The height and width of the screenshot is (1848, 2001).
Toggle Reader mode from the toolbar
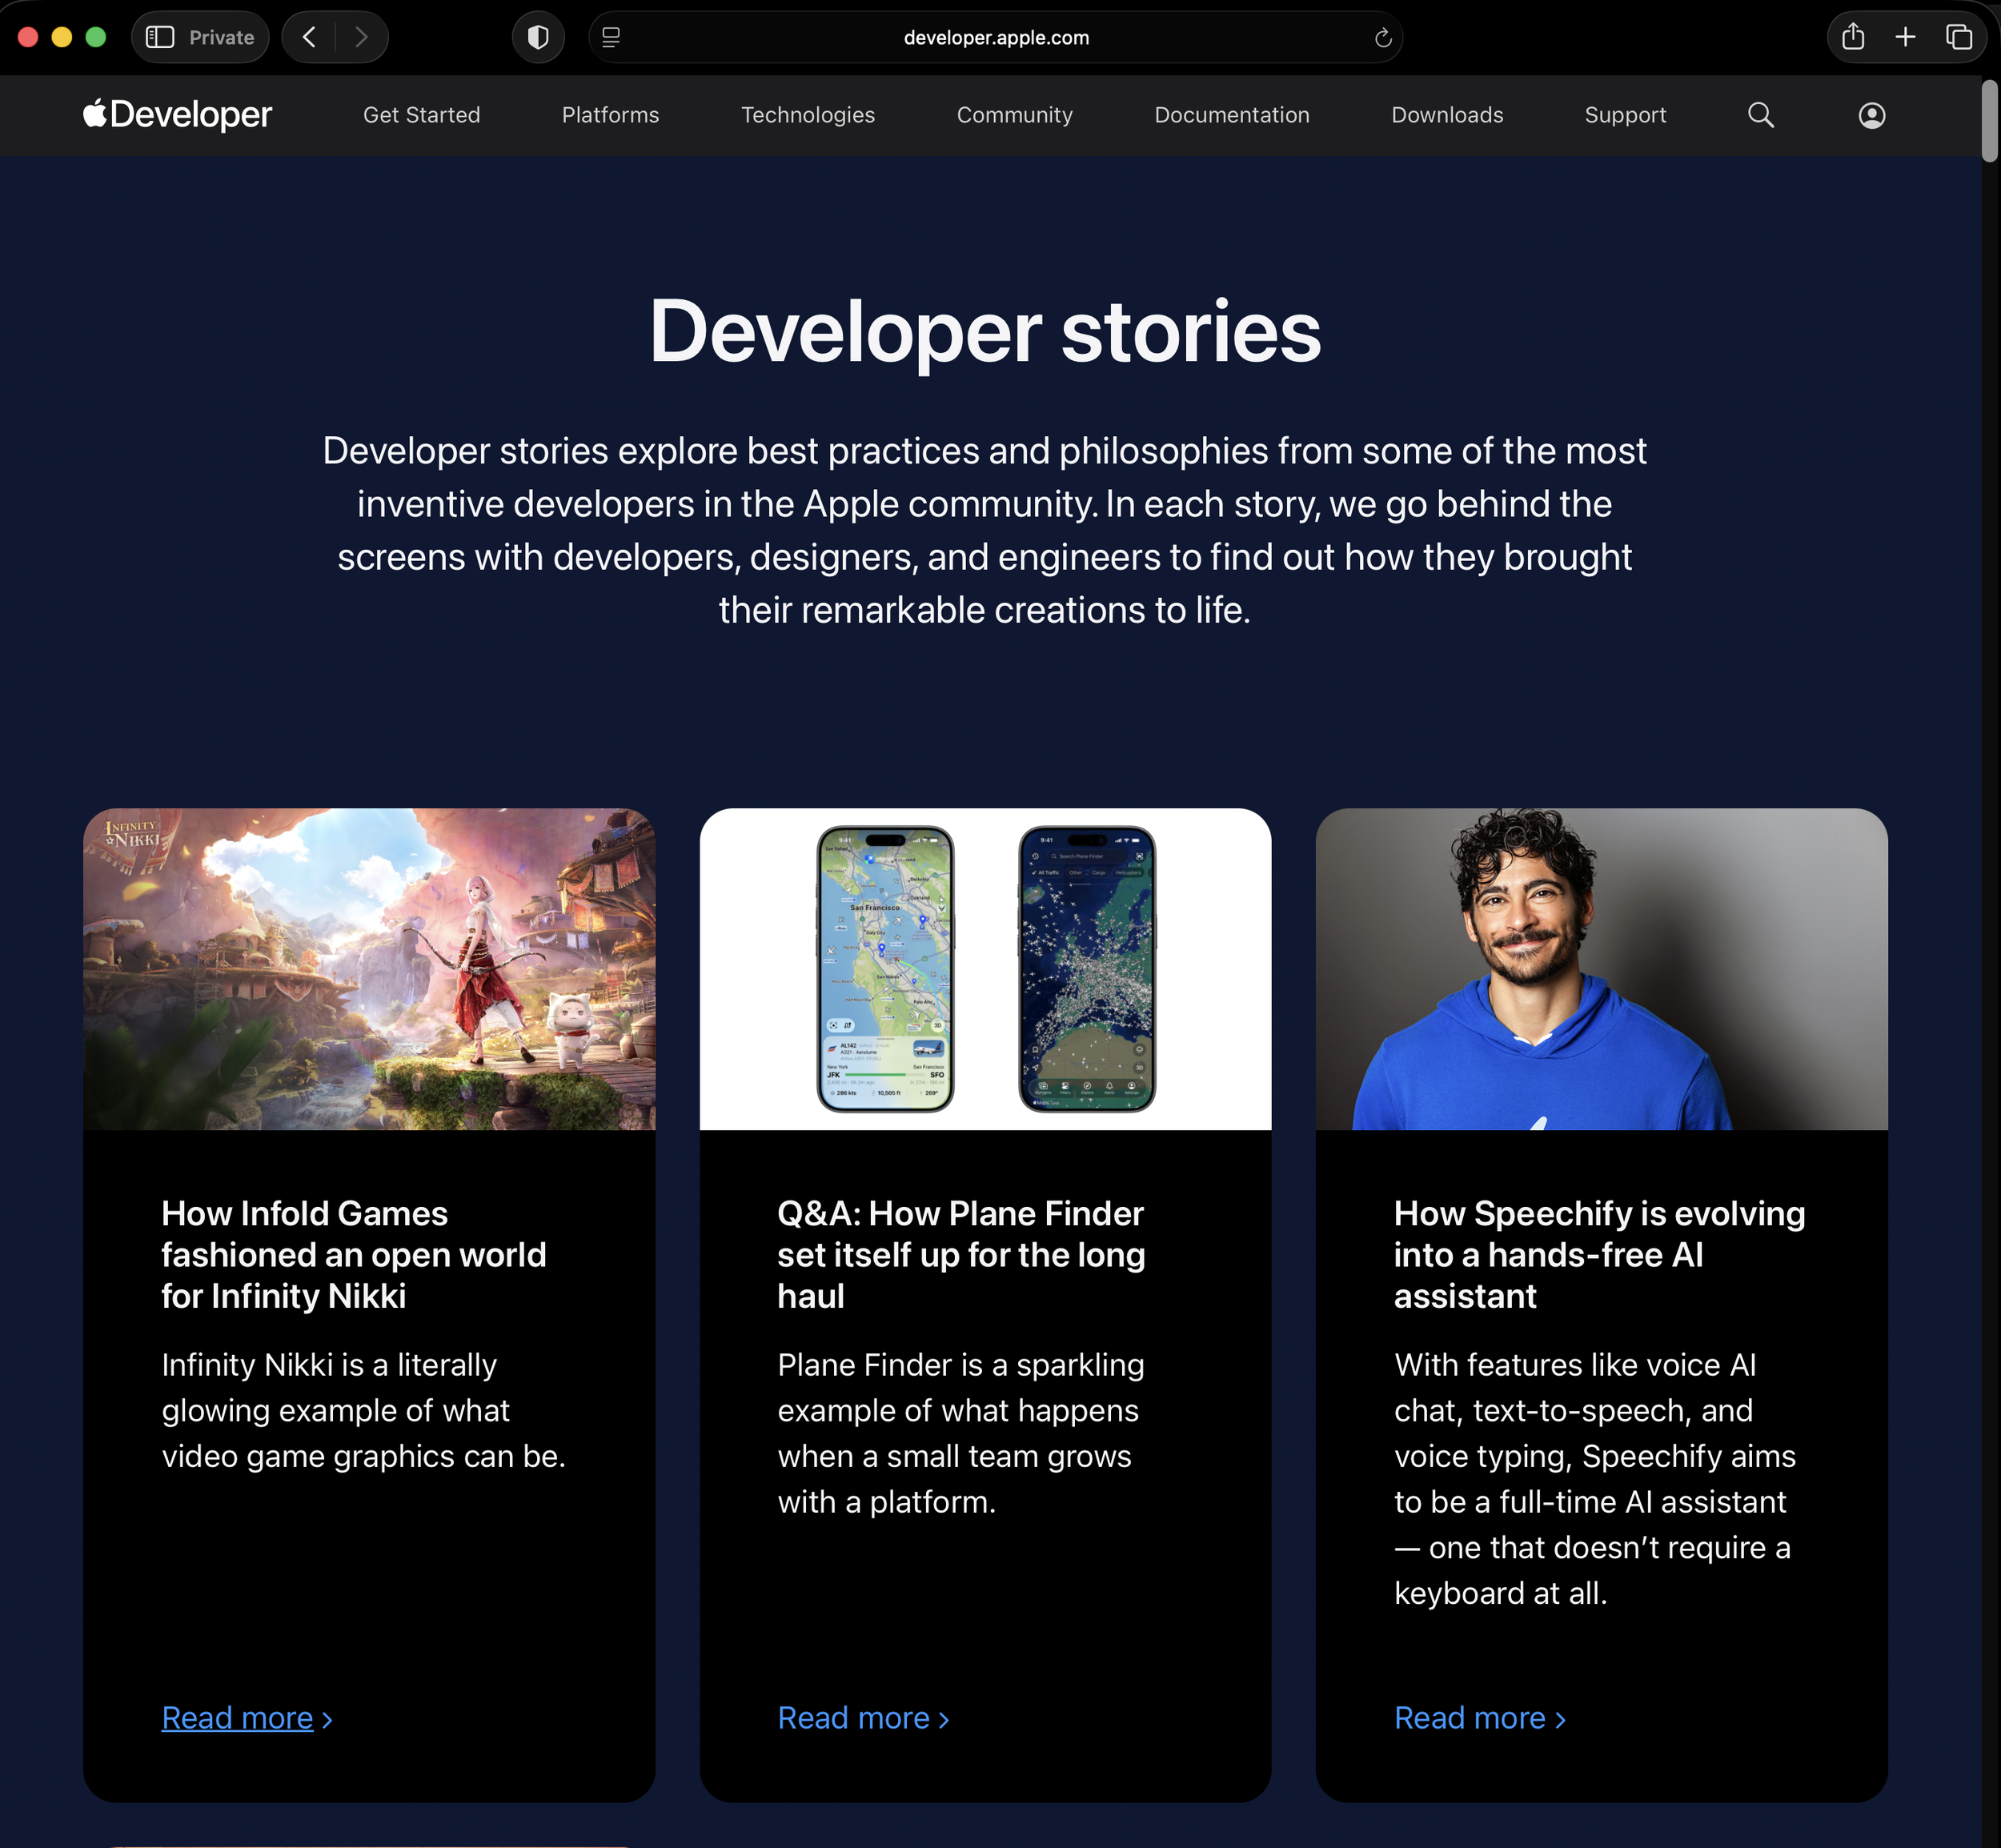609,37
